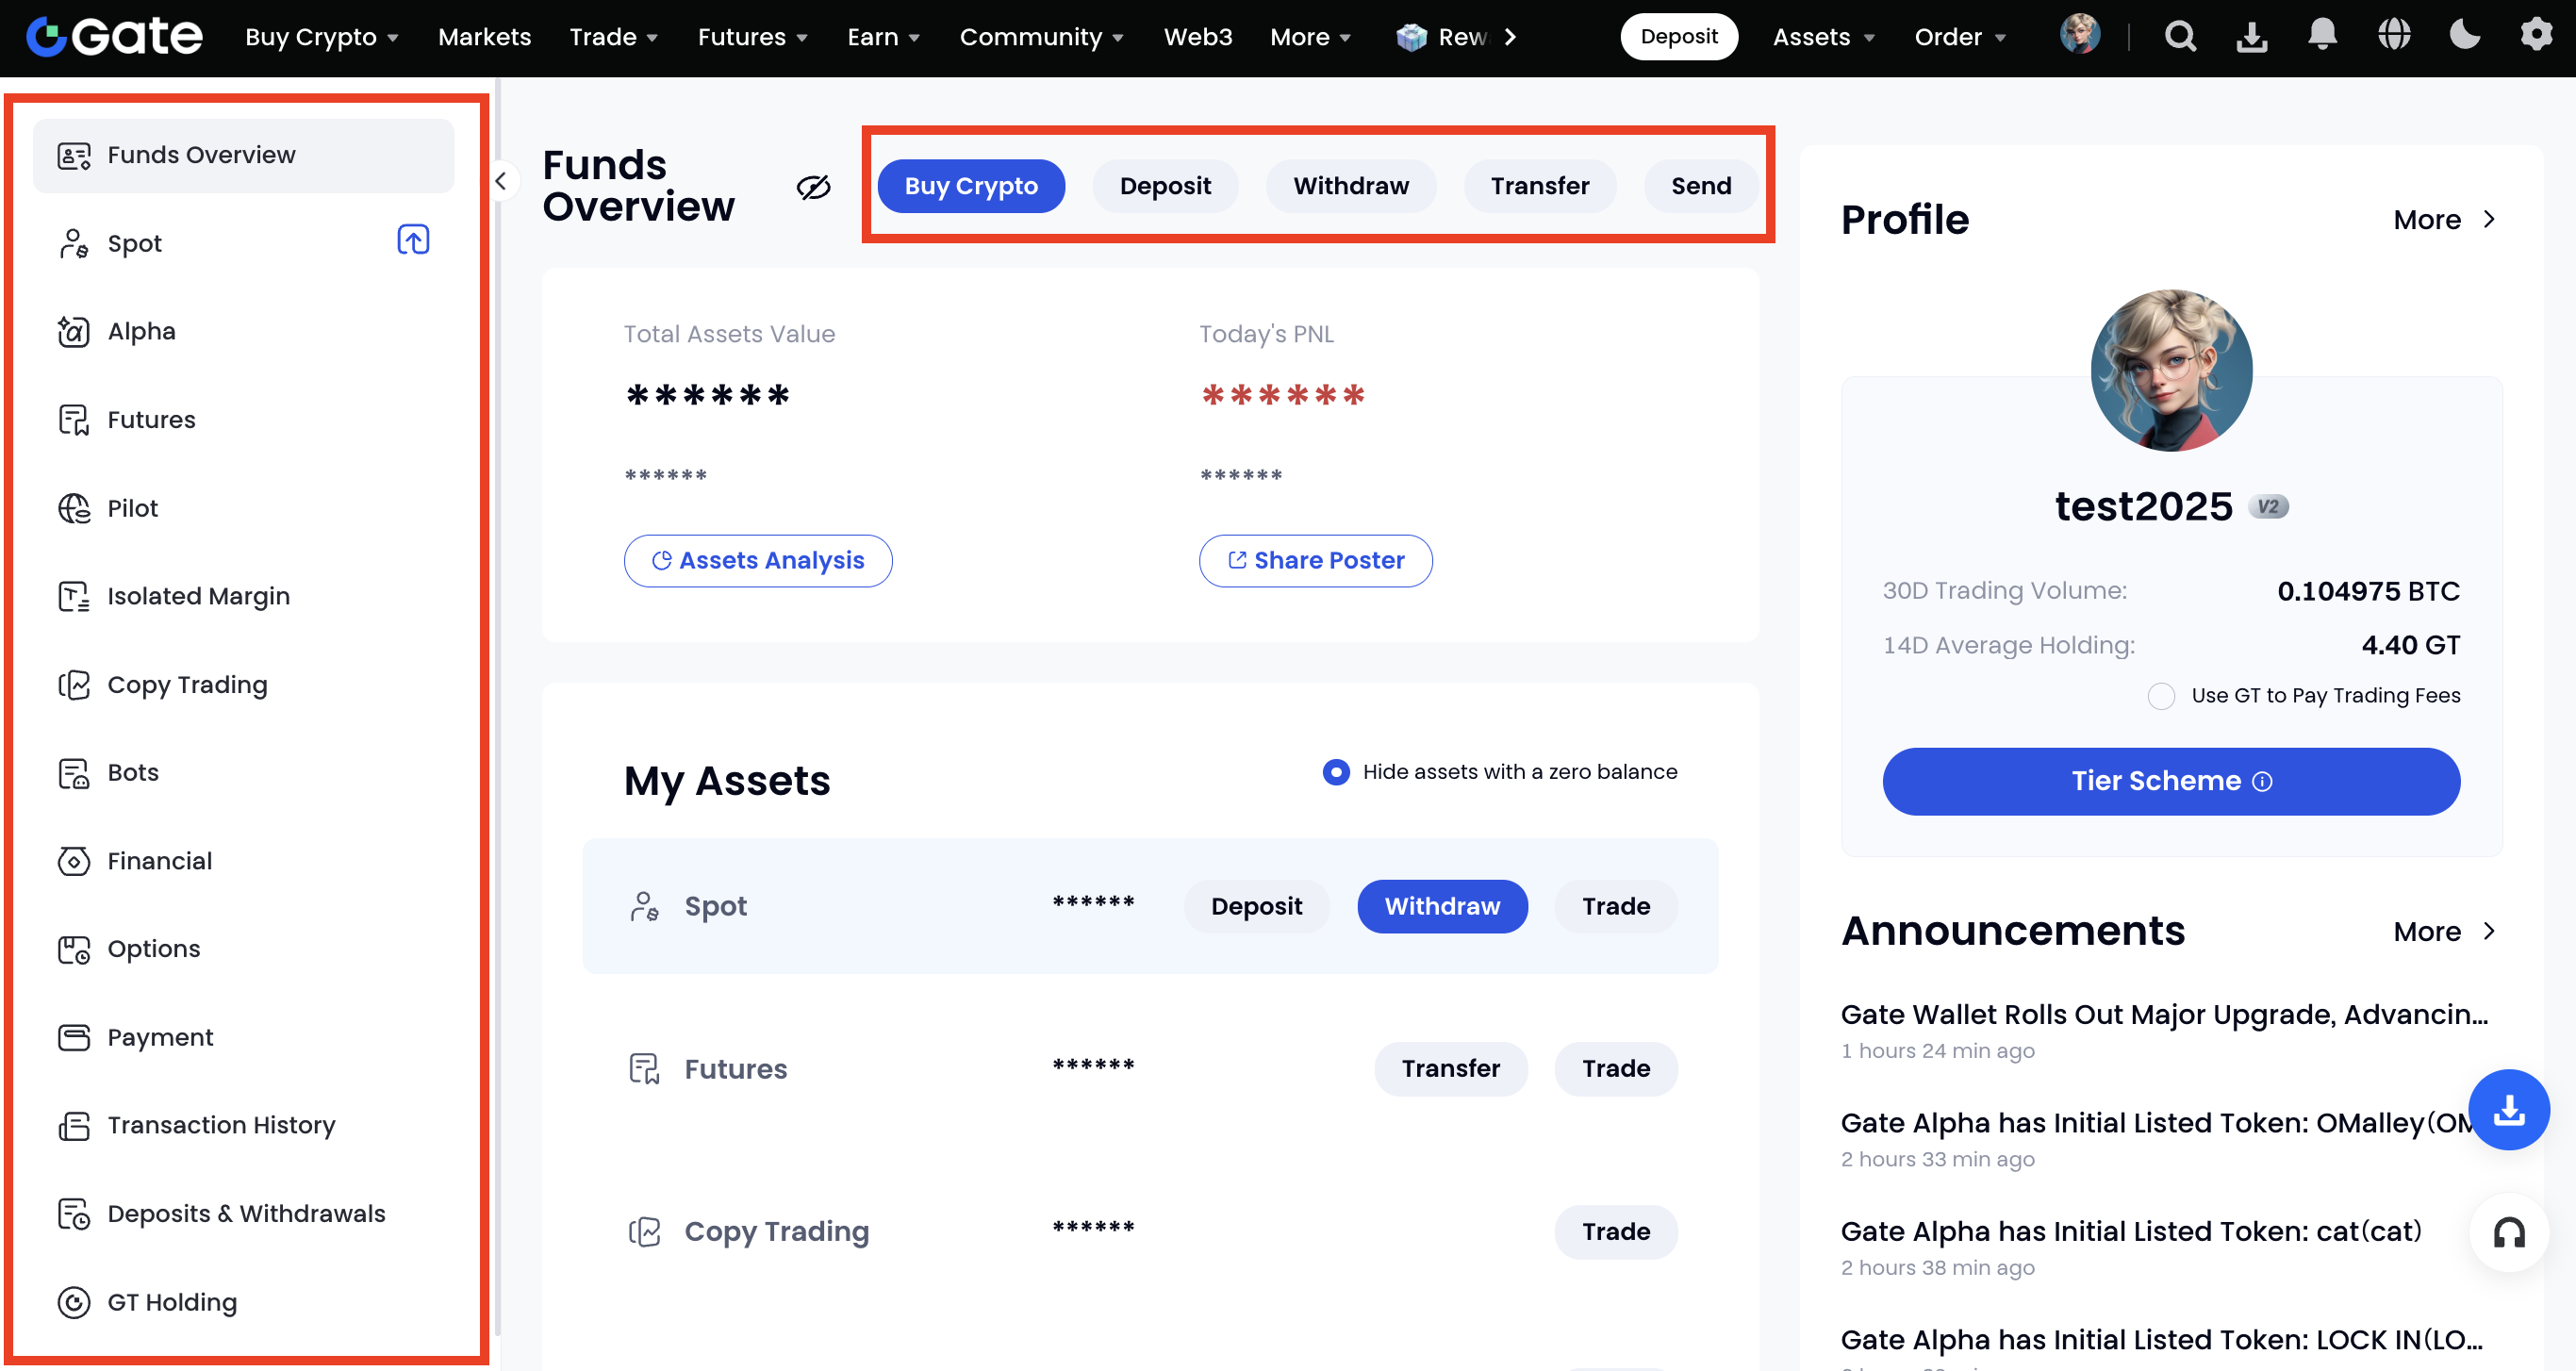Enable Use GT to Pay Trading Fees
This screenshot has height=1371, width=2576.
2161,696
